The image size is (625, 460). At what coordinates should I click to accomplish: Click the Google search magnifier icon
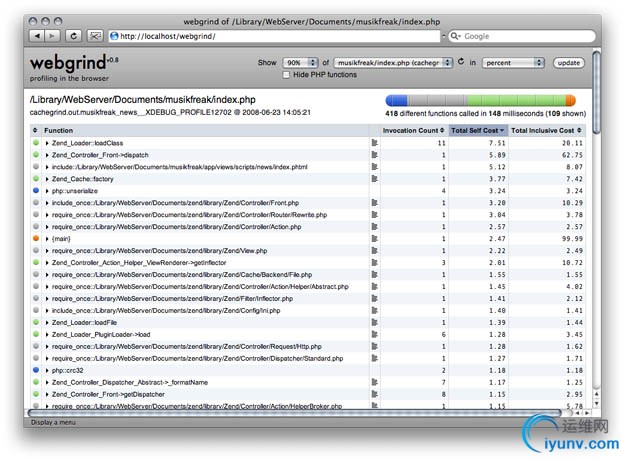tap(455, 36)
